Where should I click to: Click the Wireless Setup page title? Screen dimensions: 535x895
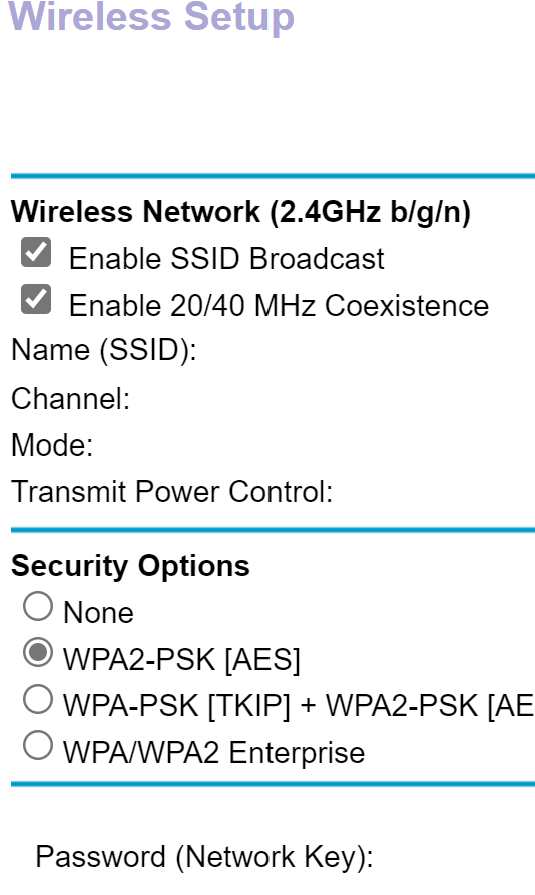pos(151,16)
